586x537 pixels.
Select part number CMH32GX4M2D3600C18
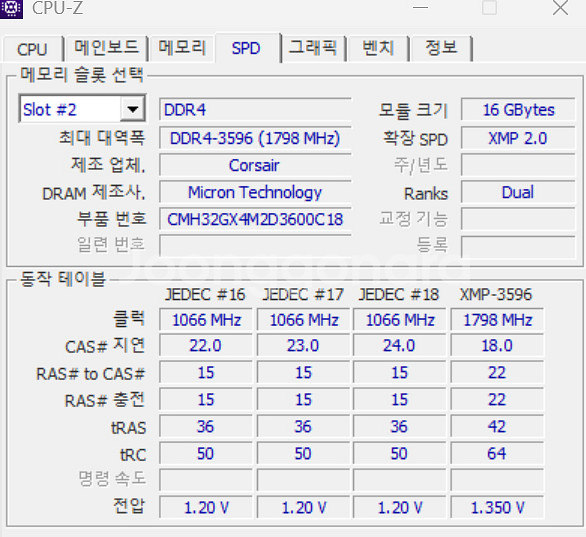(255, 219)
